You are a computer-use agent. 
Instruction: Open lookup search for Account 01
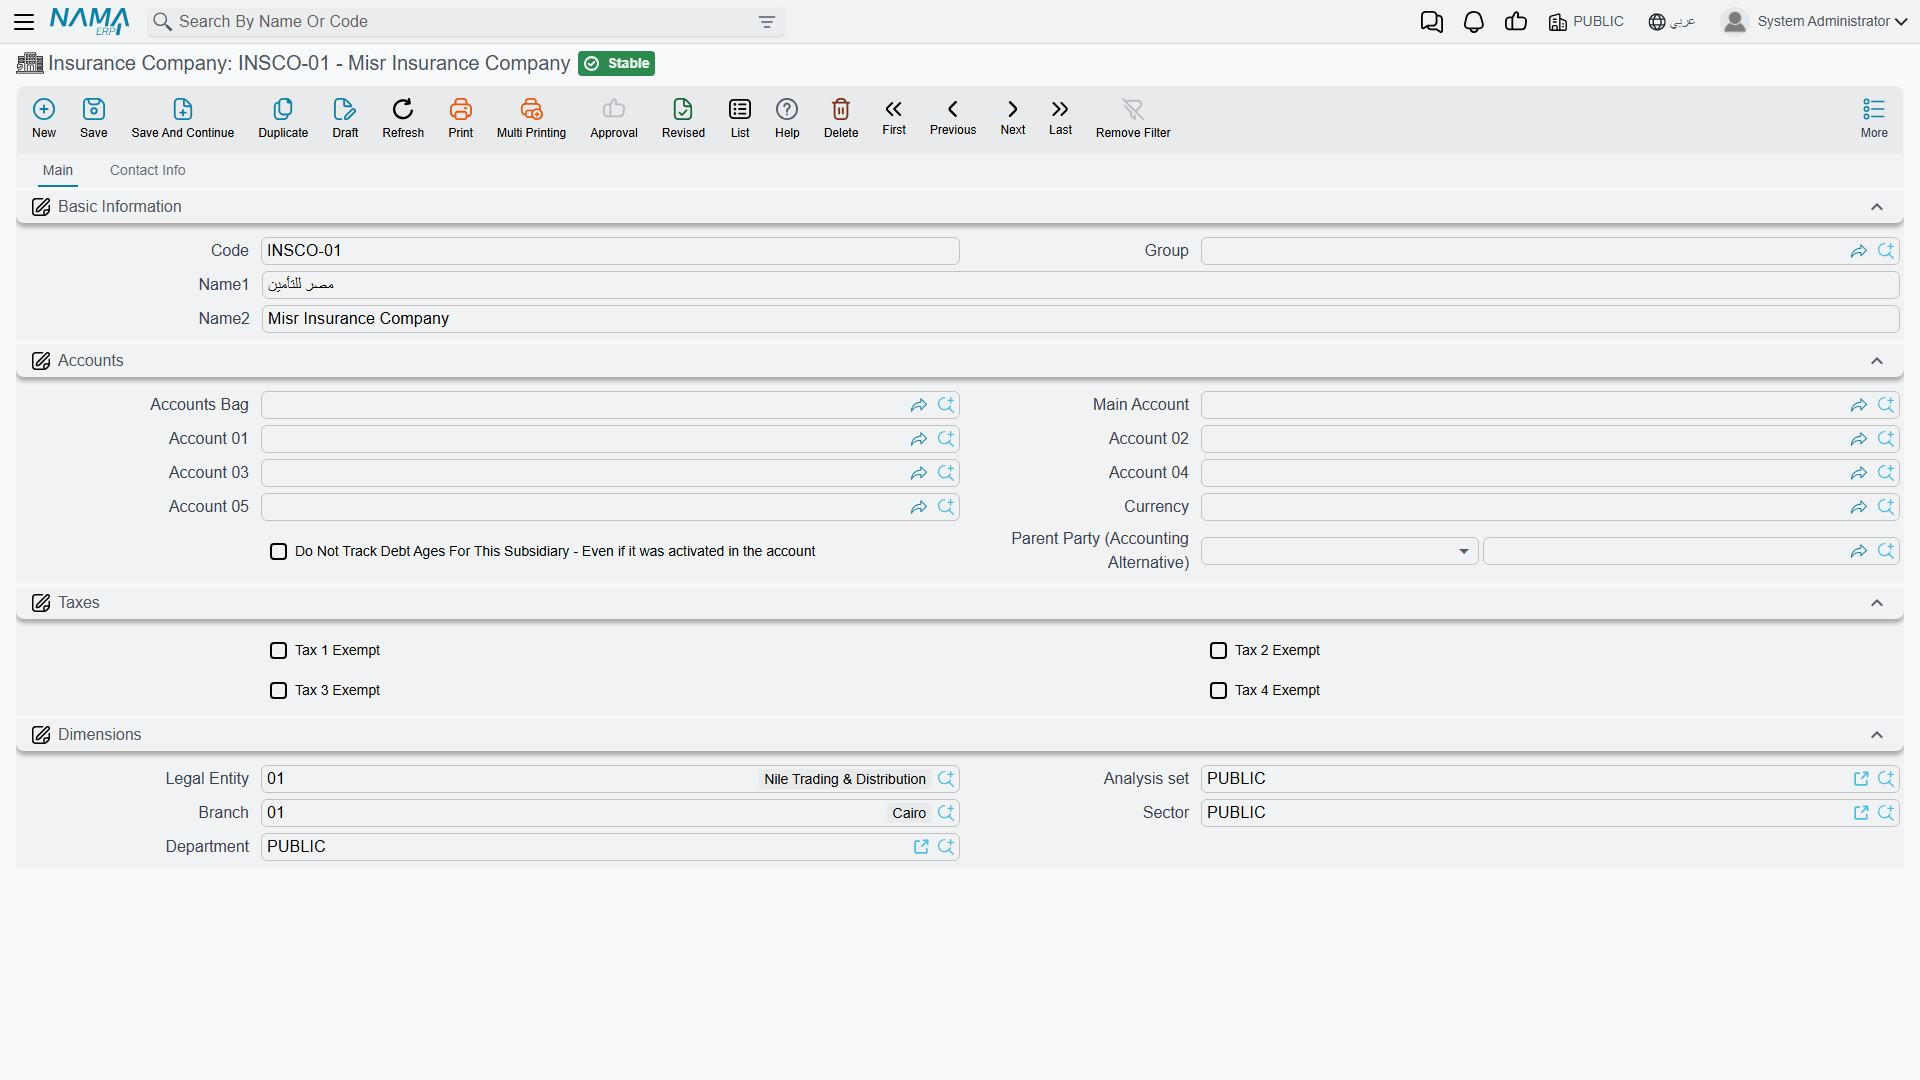click(x=946, y=439)
